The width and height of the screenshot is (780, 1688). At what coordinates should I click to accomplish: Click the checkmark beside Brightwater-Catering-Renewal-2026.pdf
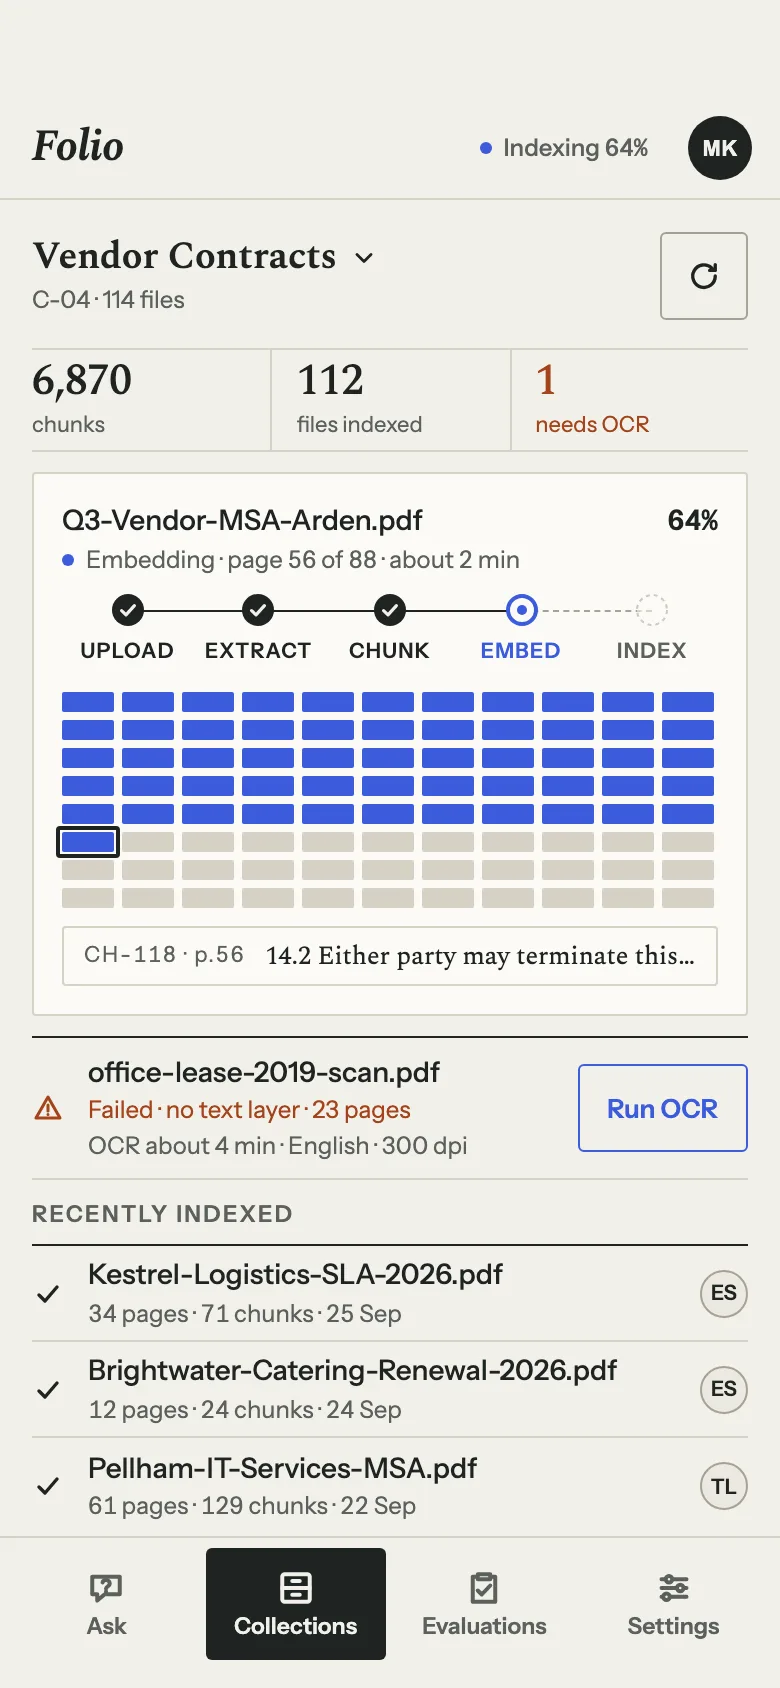48,1390
